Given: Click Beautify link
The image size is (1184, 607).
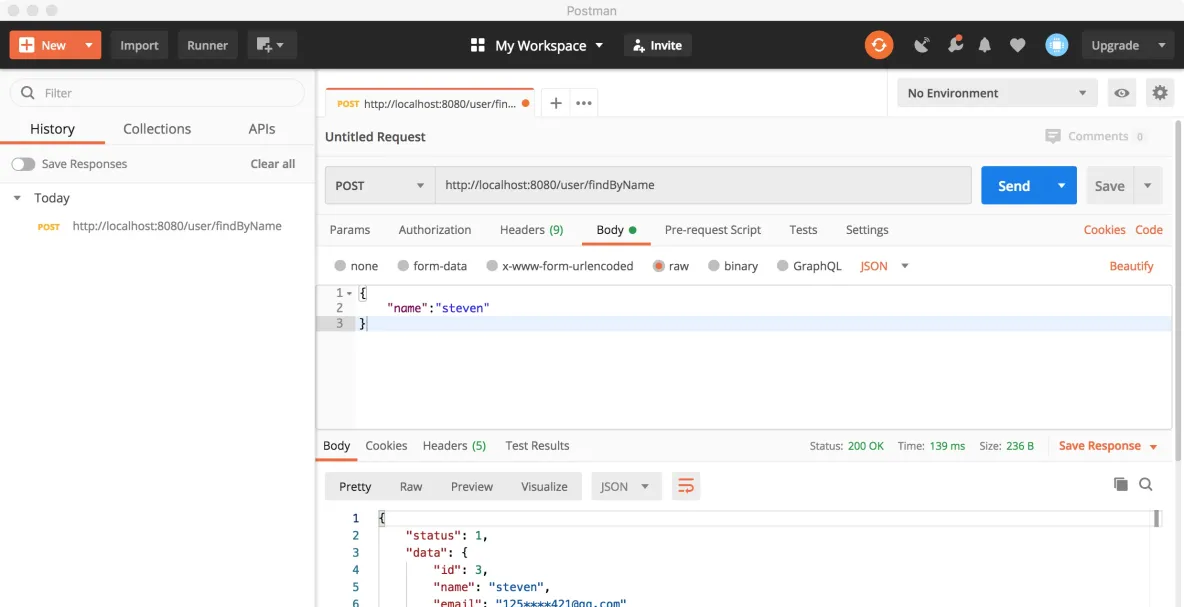Looking at the screenshot, I should (1131, 266).
